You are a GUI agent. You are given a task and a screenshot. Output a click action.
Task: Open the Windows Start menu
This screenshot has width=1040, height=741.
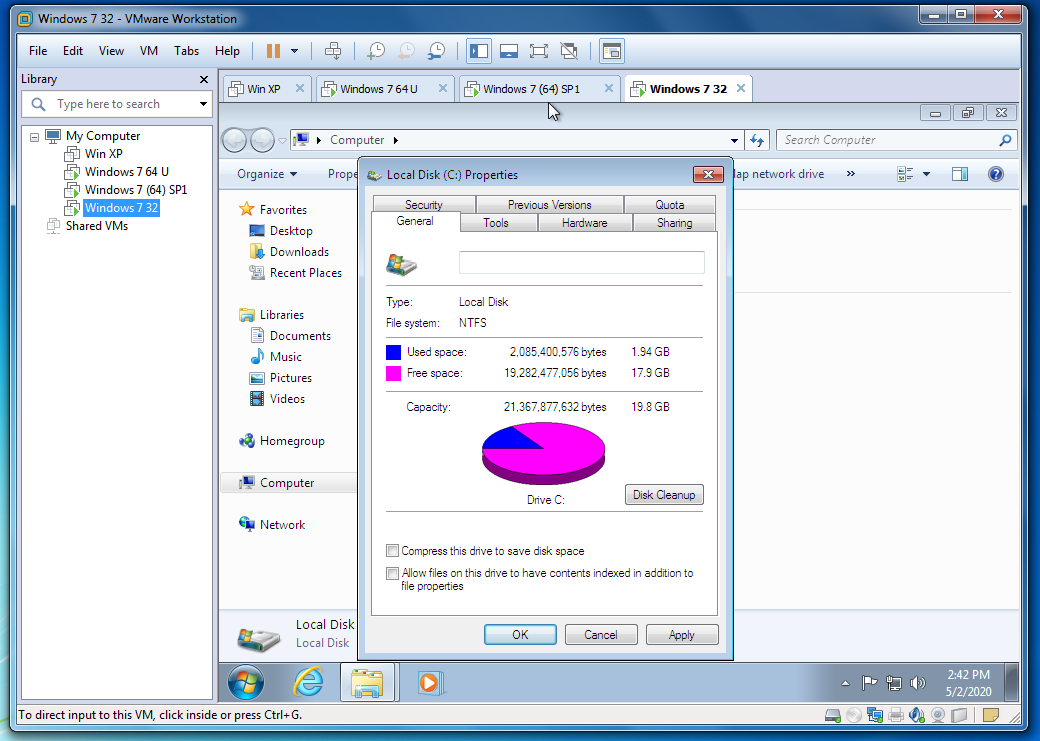tap(246, 682)
